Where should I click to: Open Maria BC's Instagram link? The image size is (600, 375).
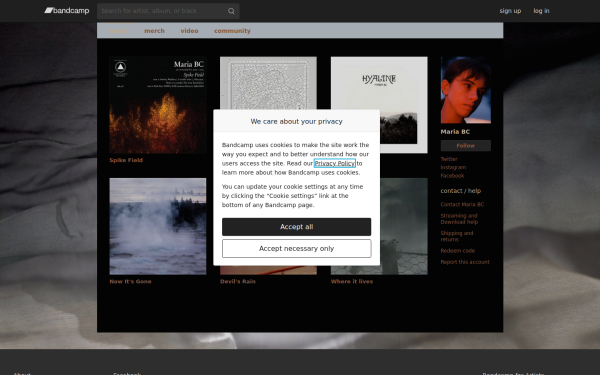(453, 167)
